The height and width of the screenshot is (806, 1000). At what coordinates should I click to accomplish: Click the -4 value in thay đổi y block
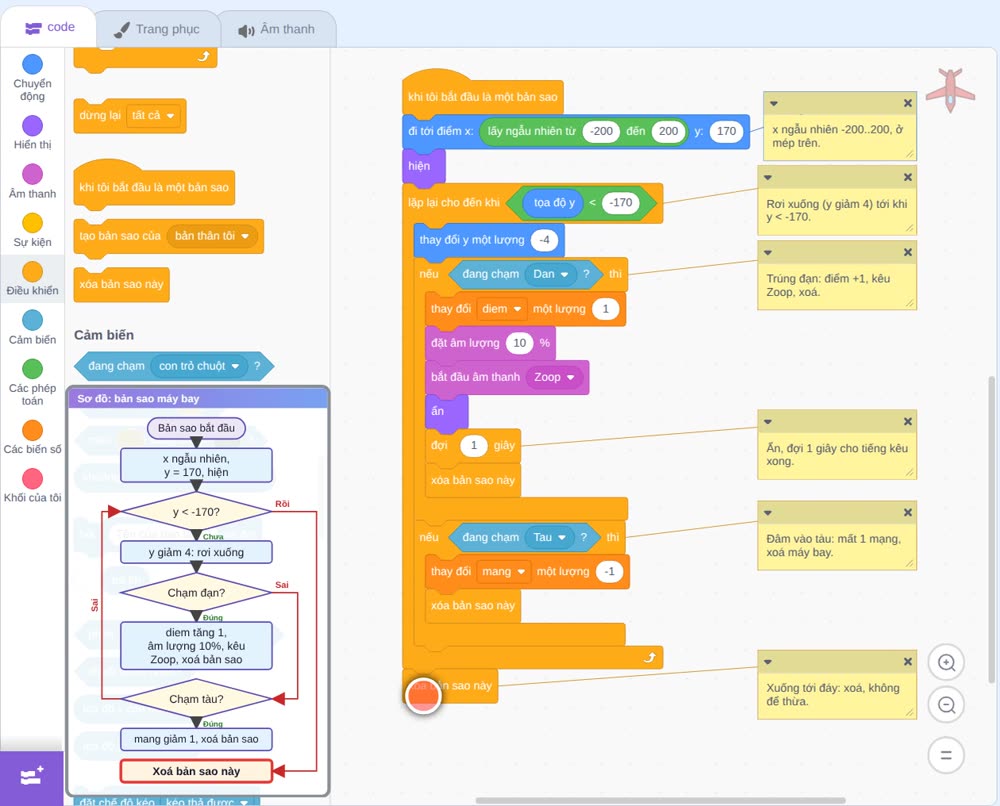544,240
